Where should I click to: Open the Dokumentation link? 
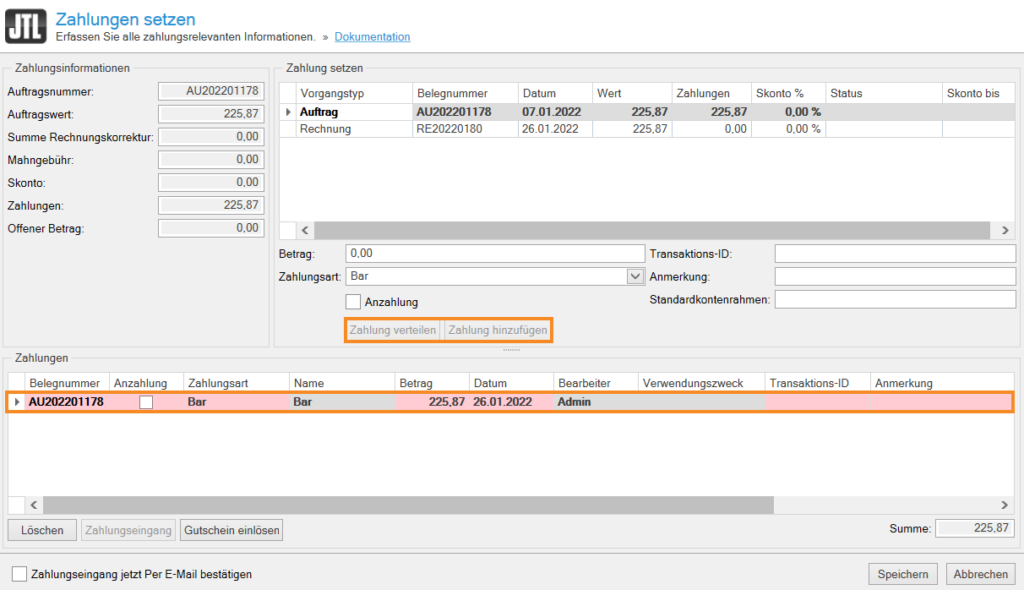[372, 37]
